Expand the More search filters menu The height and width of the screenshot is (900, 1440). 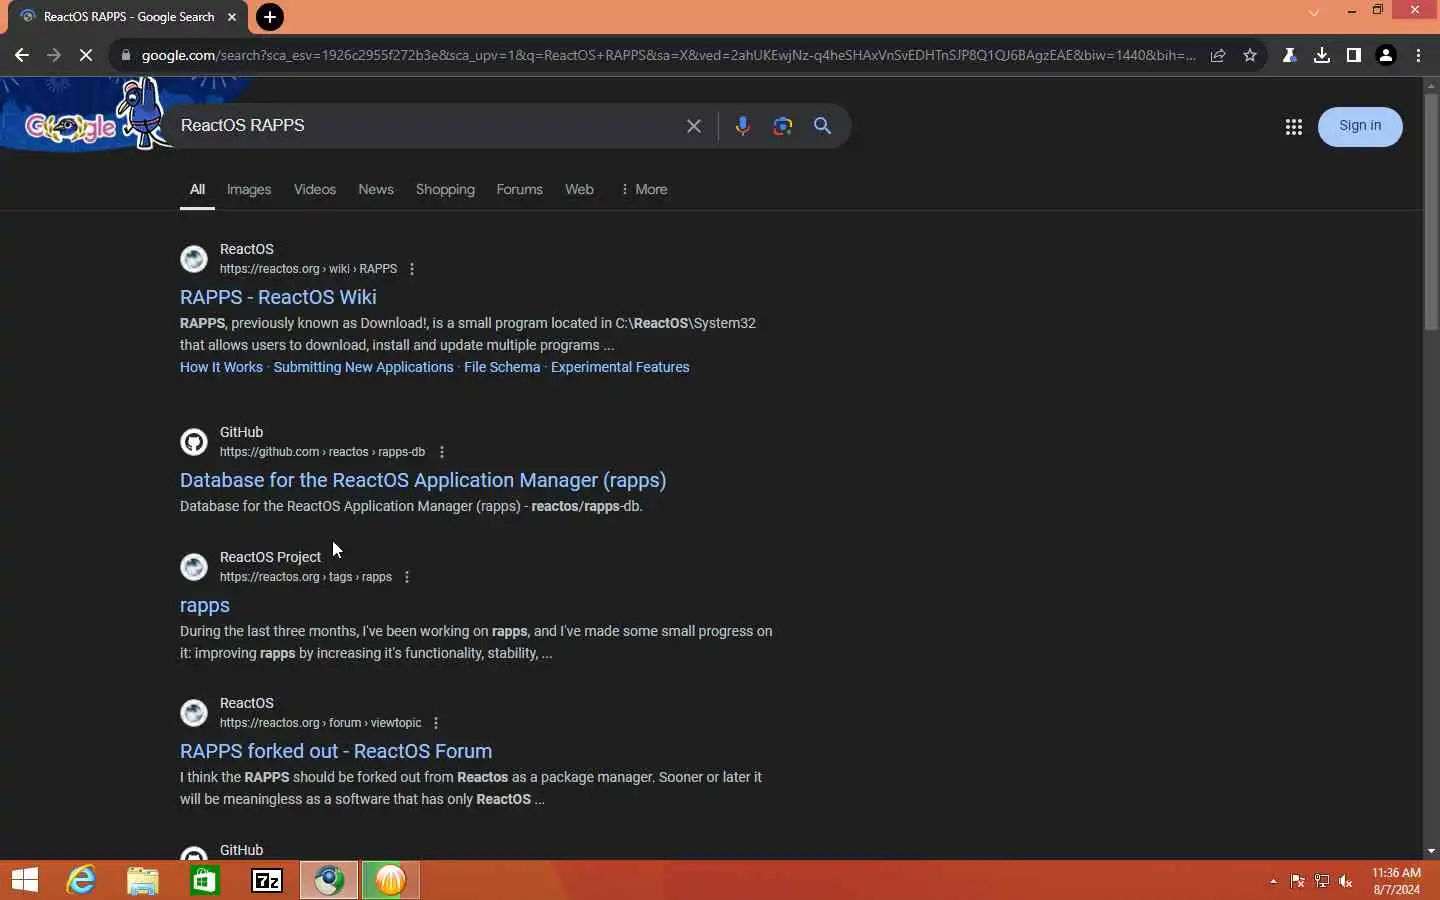[x=643, y=189]
